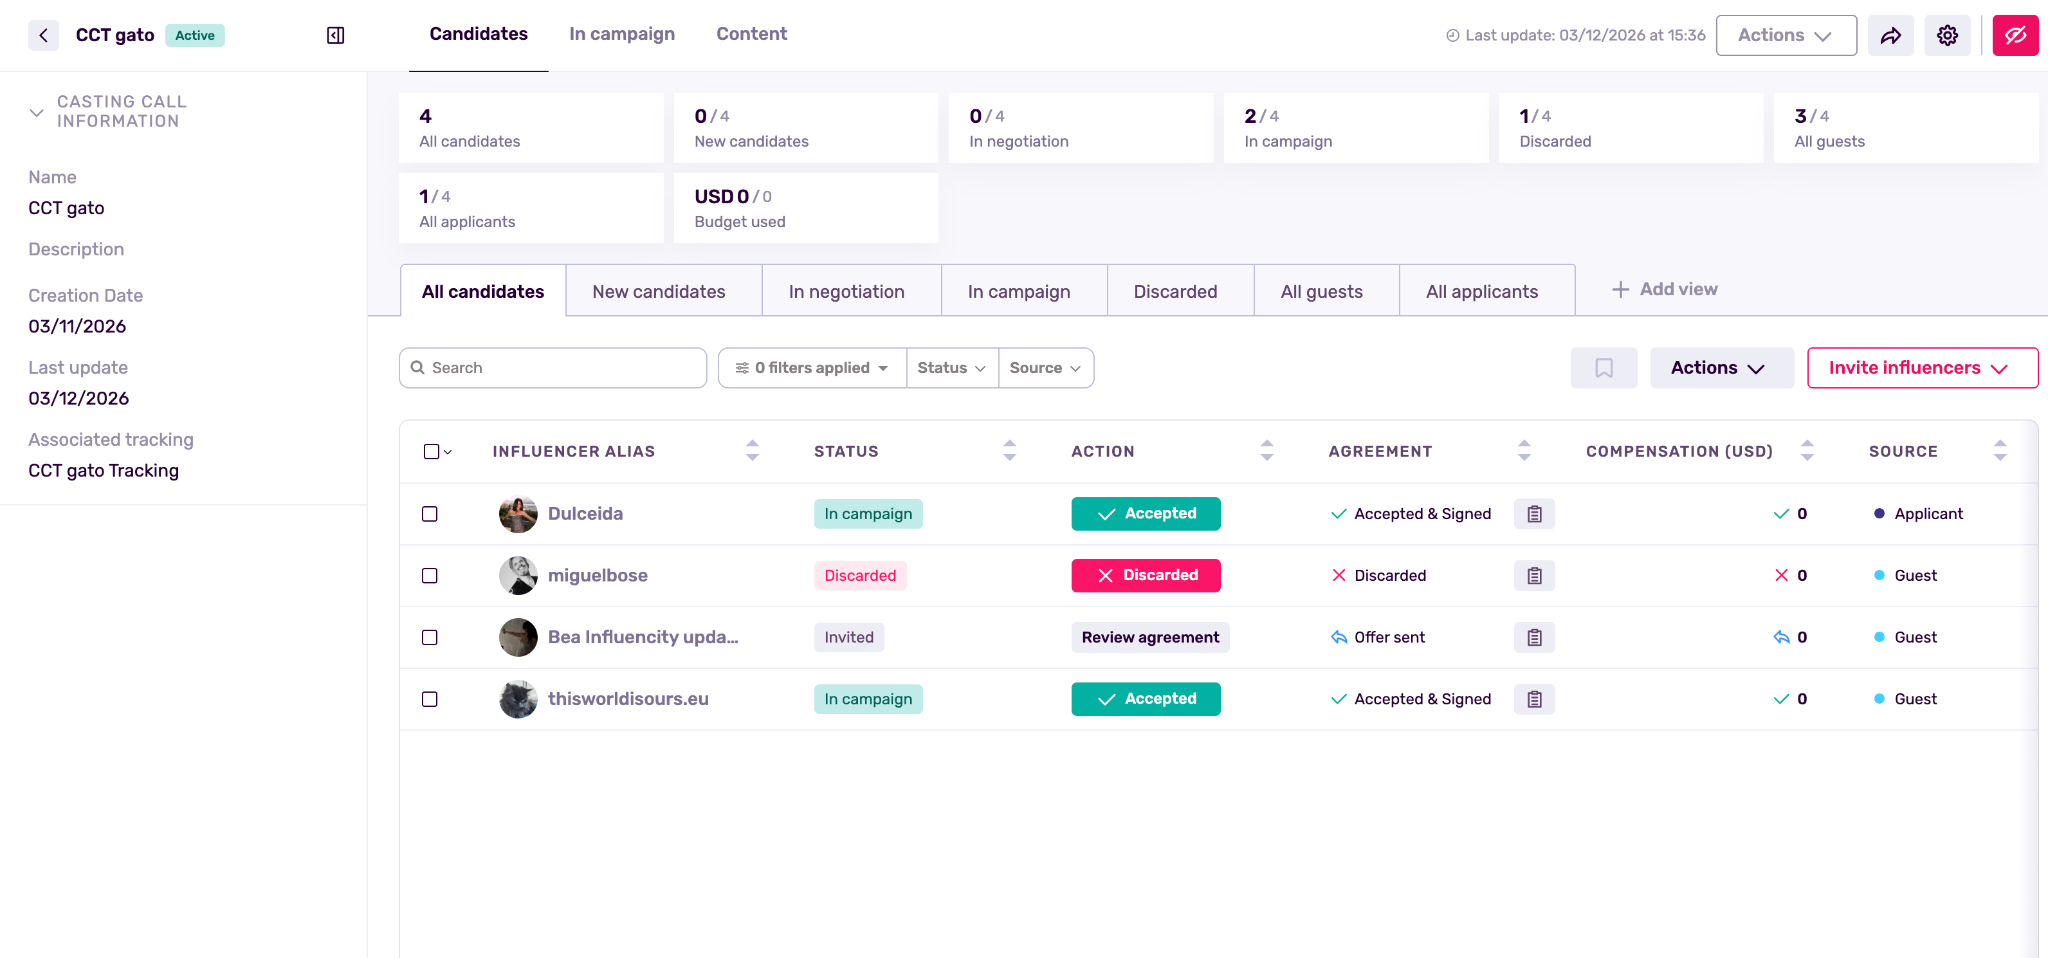Switch to the In campaign top tab
The width and height of the screenshot is (2048, 958).
coord(621,34)
